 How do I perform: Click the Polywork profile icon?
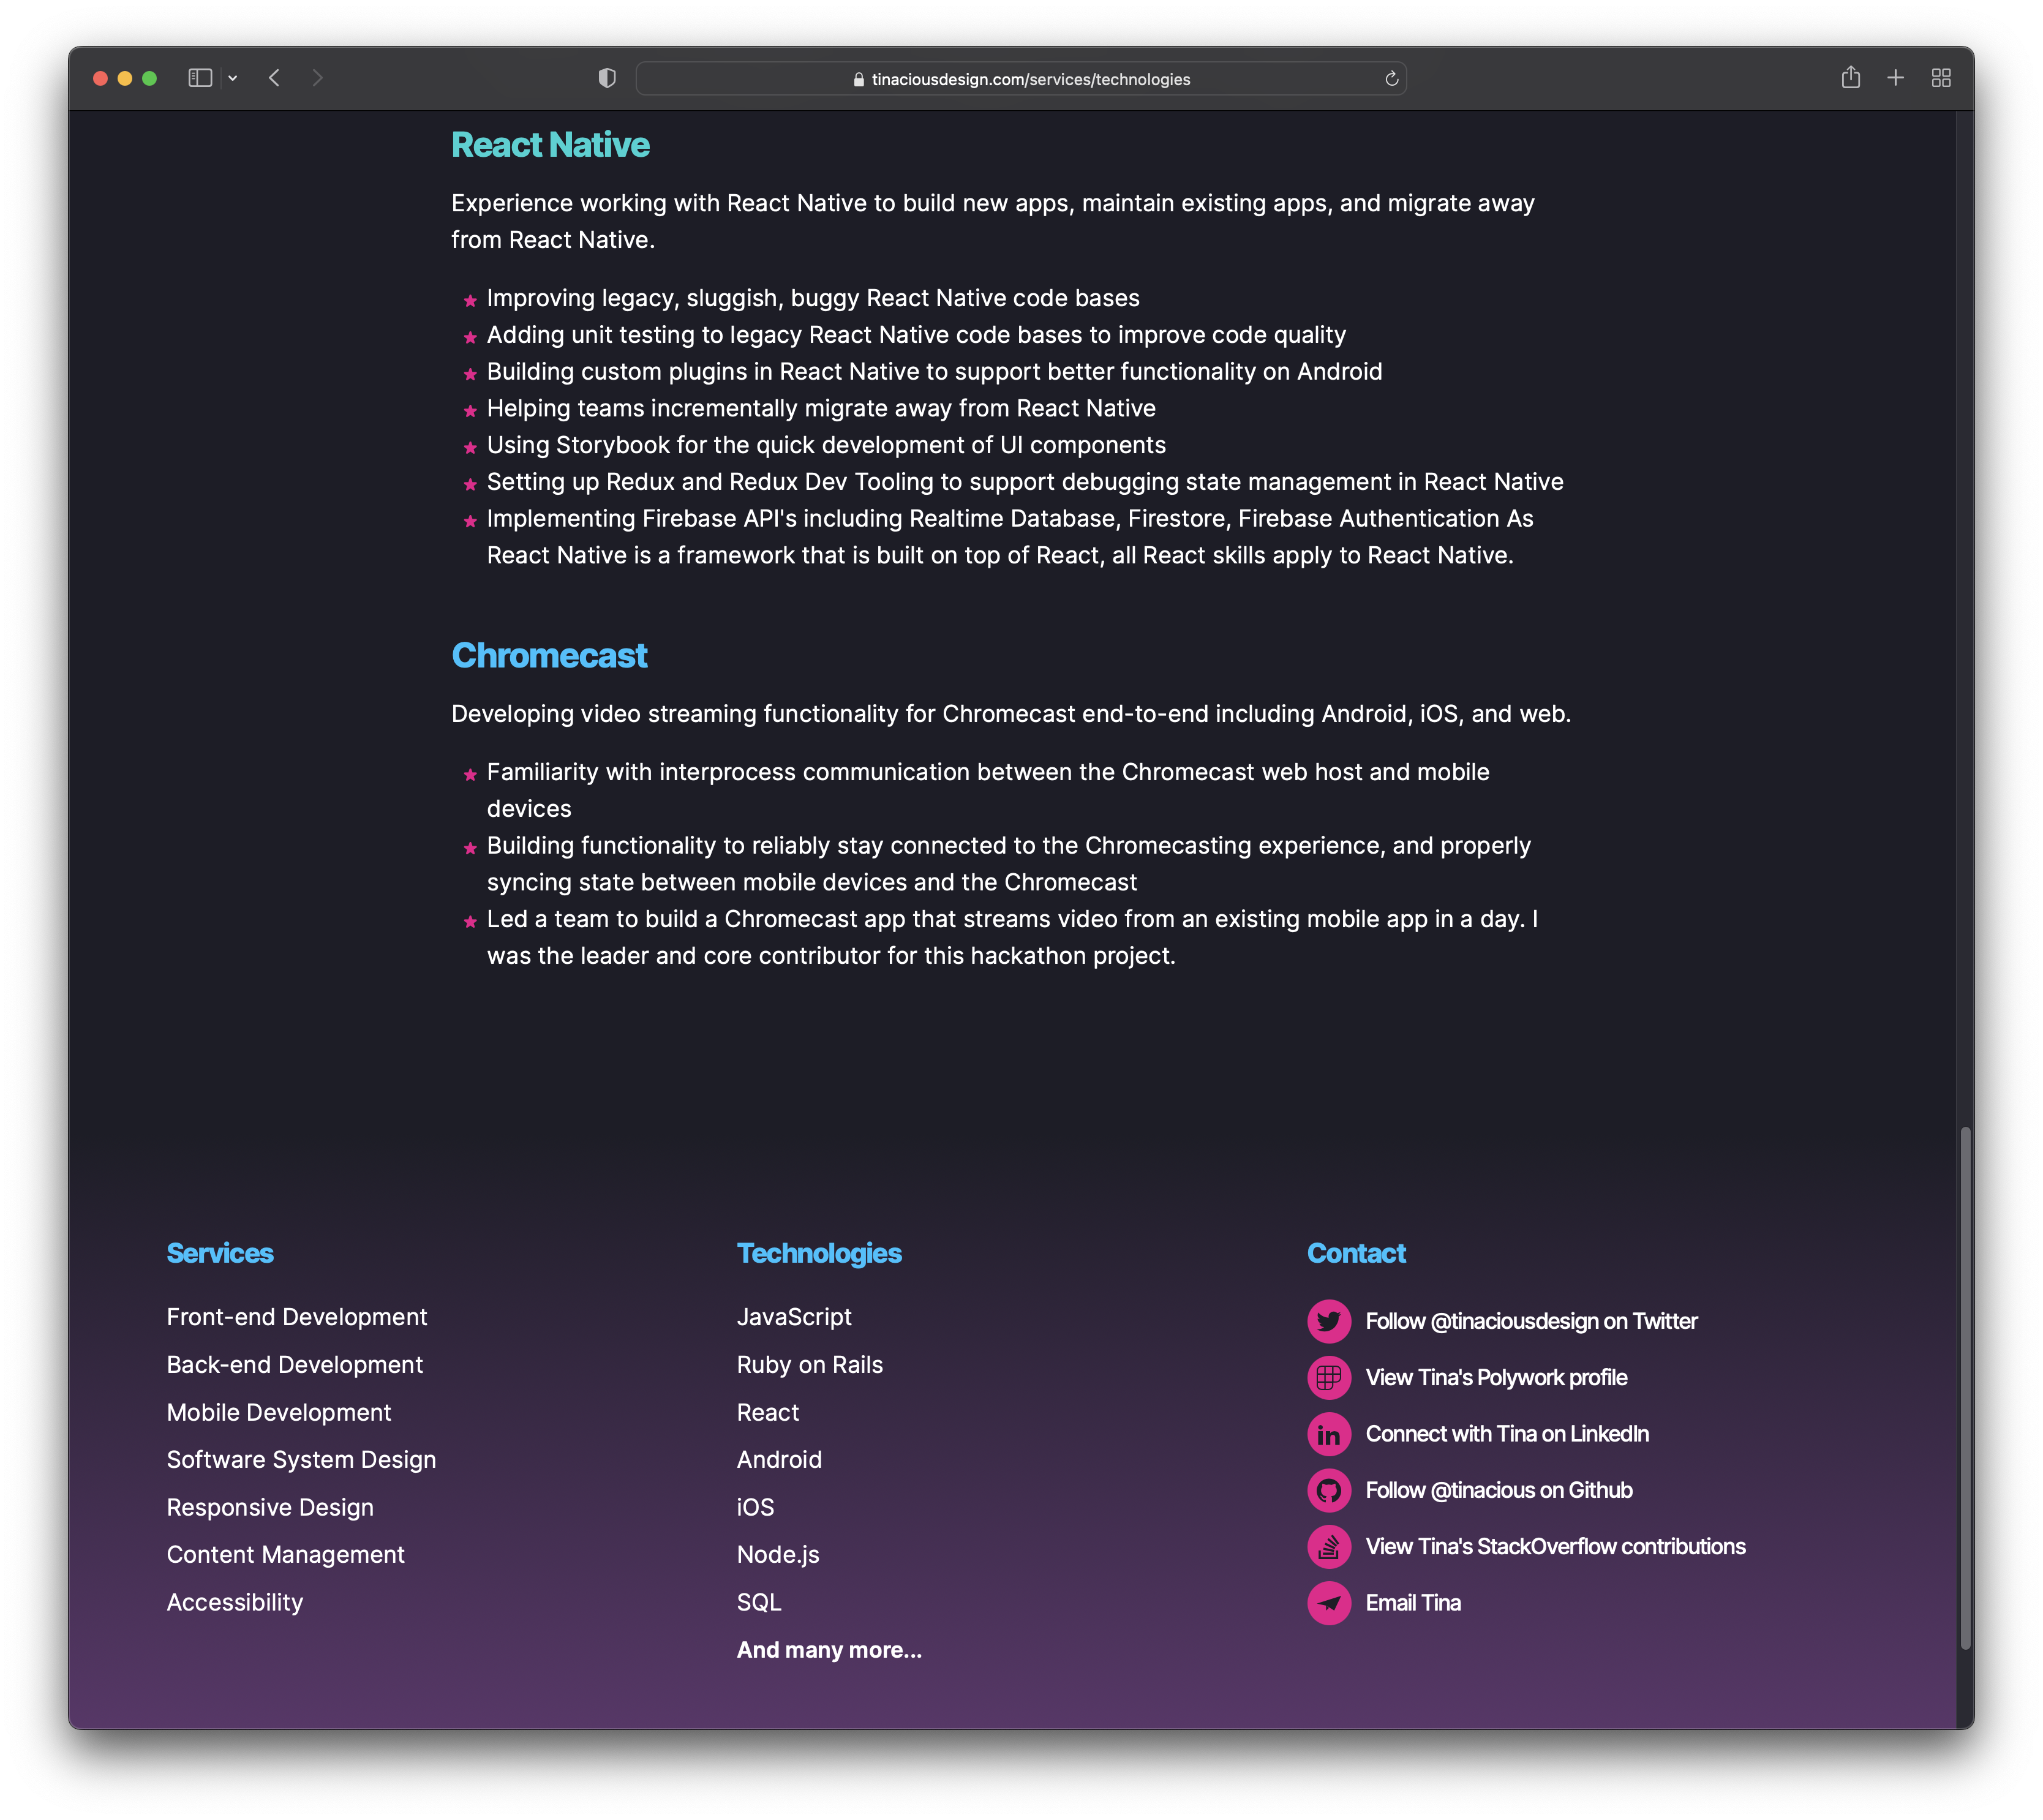click(1329, 1377)
